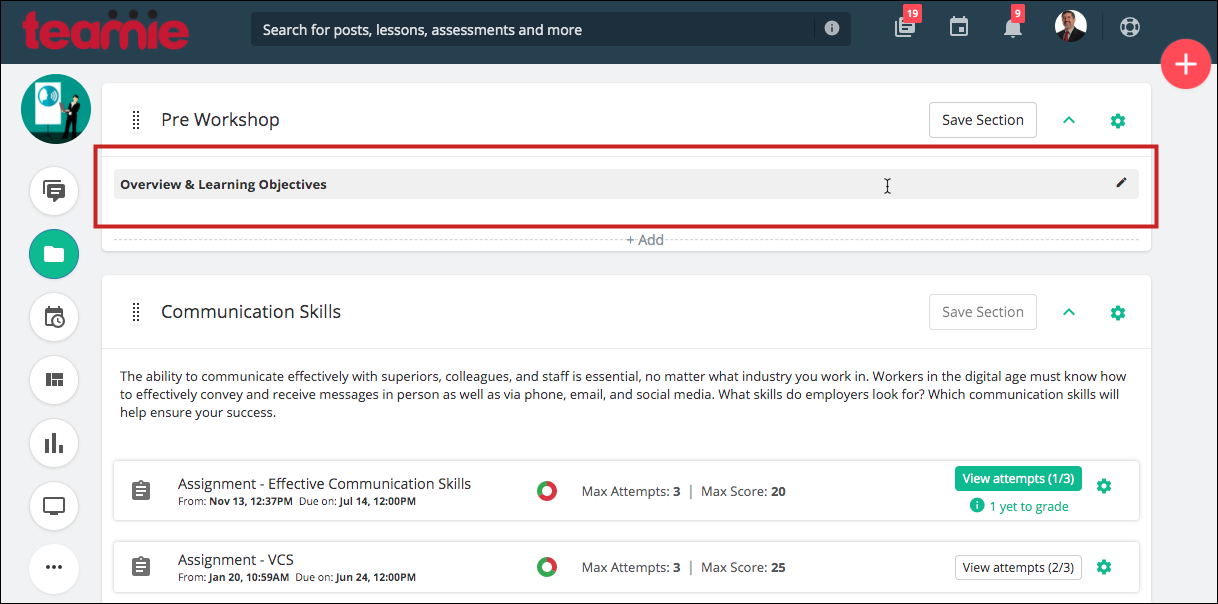This screenshot has width=1218, height=604.
Task: Open Assignment - Effective Communication Skills title
Action: (x=324, y=484)
